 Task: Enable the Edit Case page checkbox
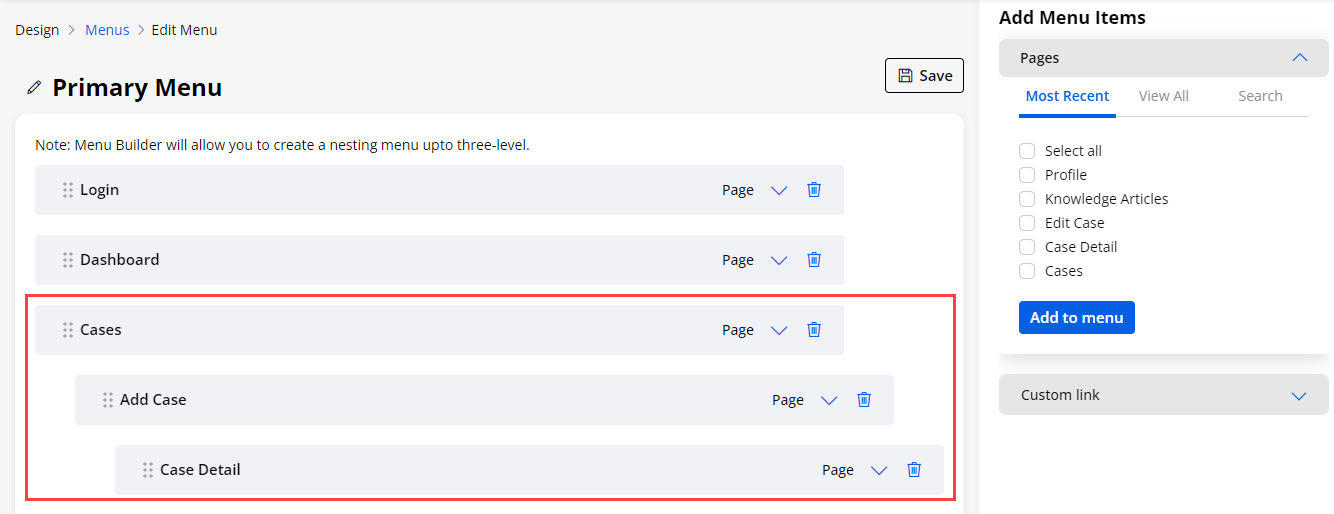[x=1027, y=223]
